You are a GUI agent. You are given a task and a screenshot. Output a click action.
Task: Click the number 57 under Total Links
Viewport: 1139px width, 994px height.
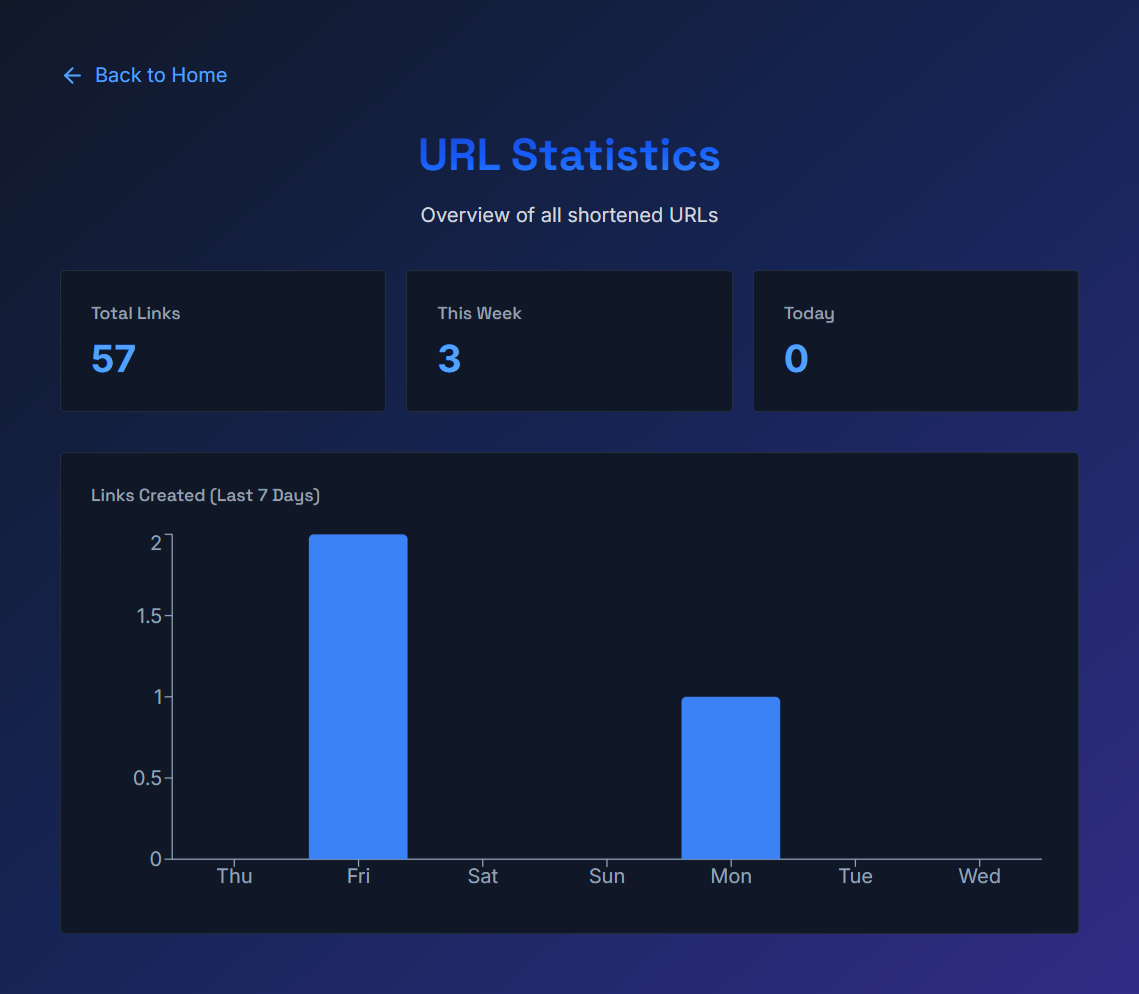112,358
